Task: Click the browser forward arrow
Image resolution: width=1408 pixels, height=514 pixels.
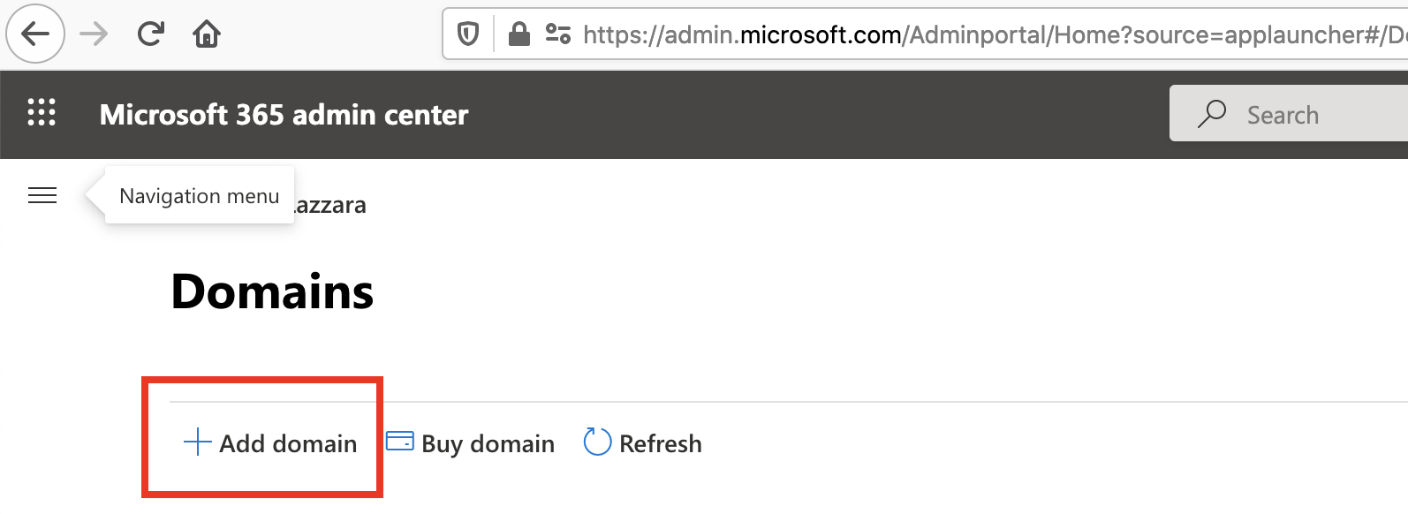Action: pyautogui.click(x=94, y=35)
